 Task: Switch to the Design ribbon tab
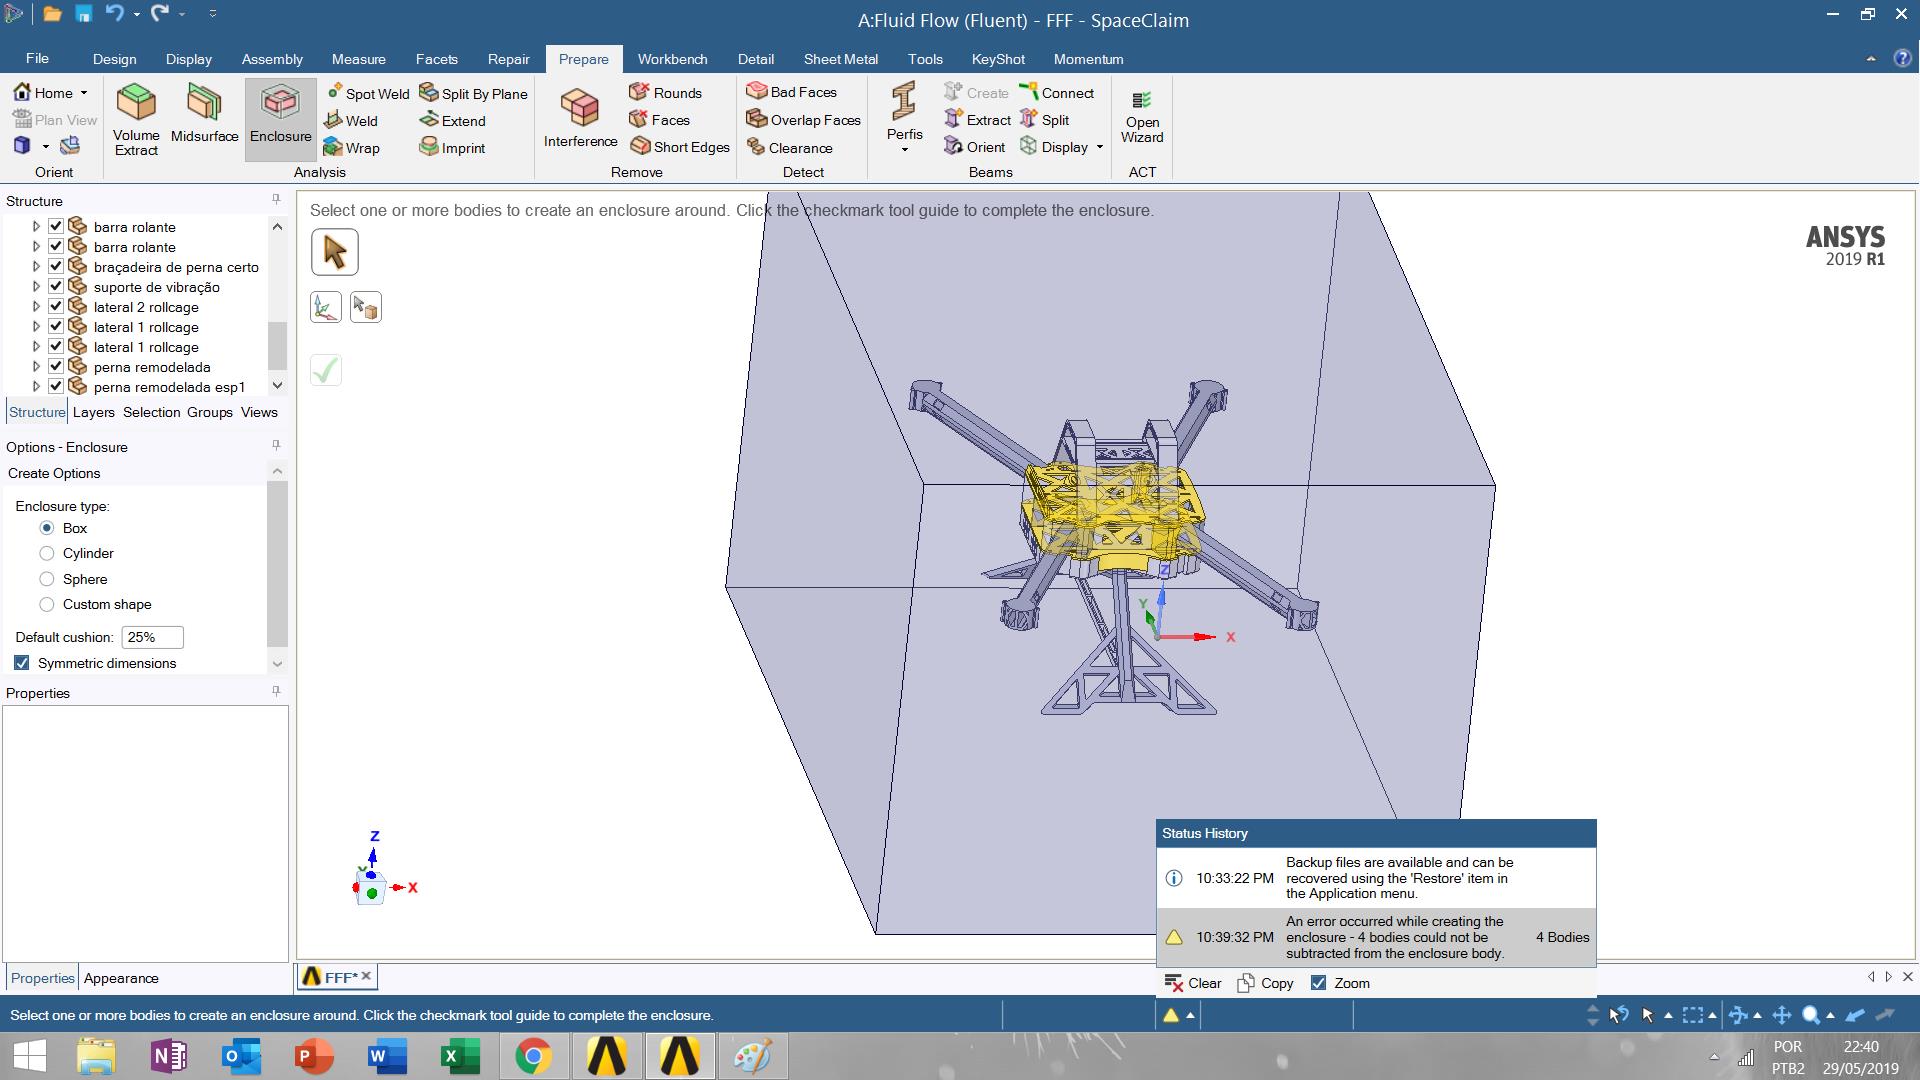(x=114, y=59)
